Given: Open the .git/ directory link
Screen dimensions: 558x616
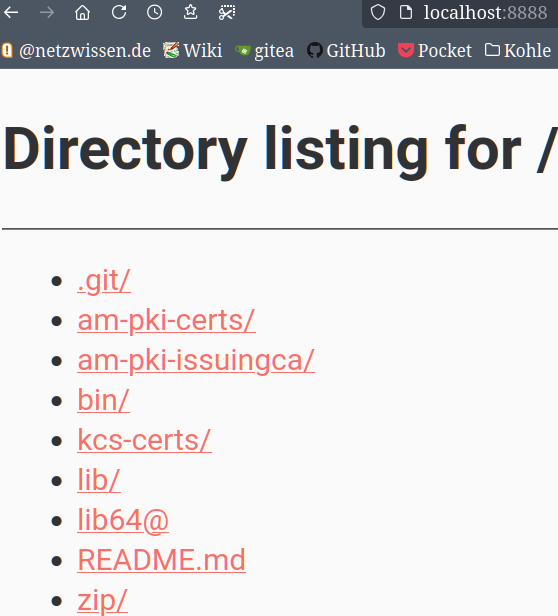Looking at the screenshot, I should pos(104,281).
